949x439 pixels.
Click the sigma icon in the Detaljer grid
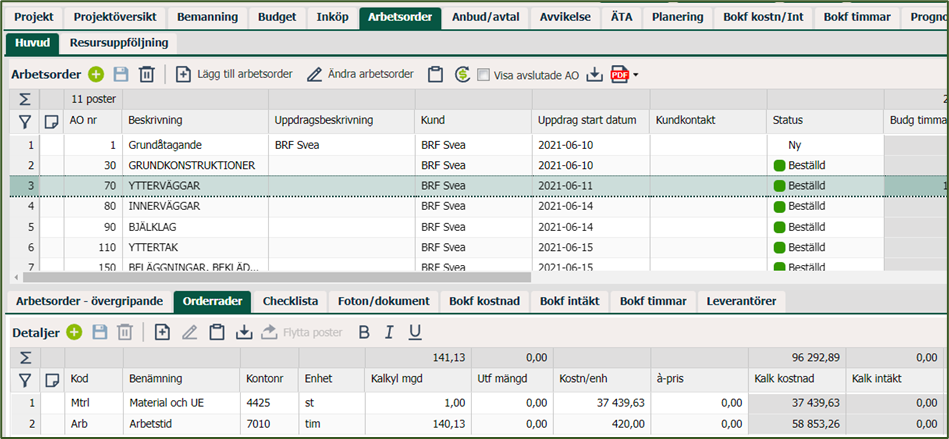tap(25, 357)
